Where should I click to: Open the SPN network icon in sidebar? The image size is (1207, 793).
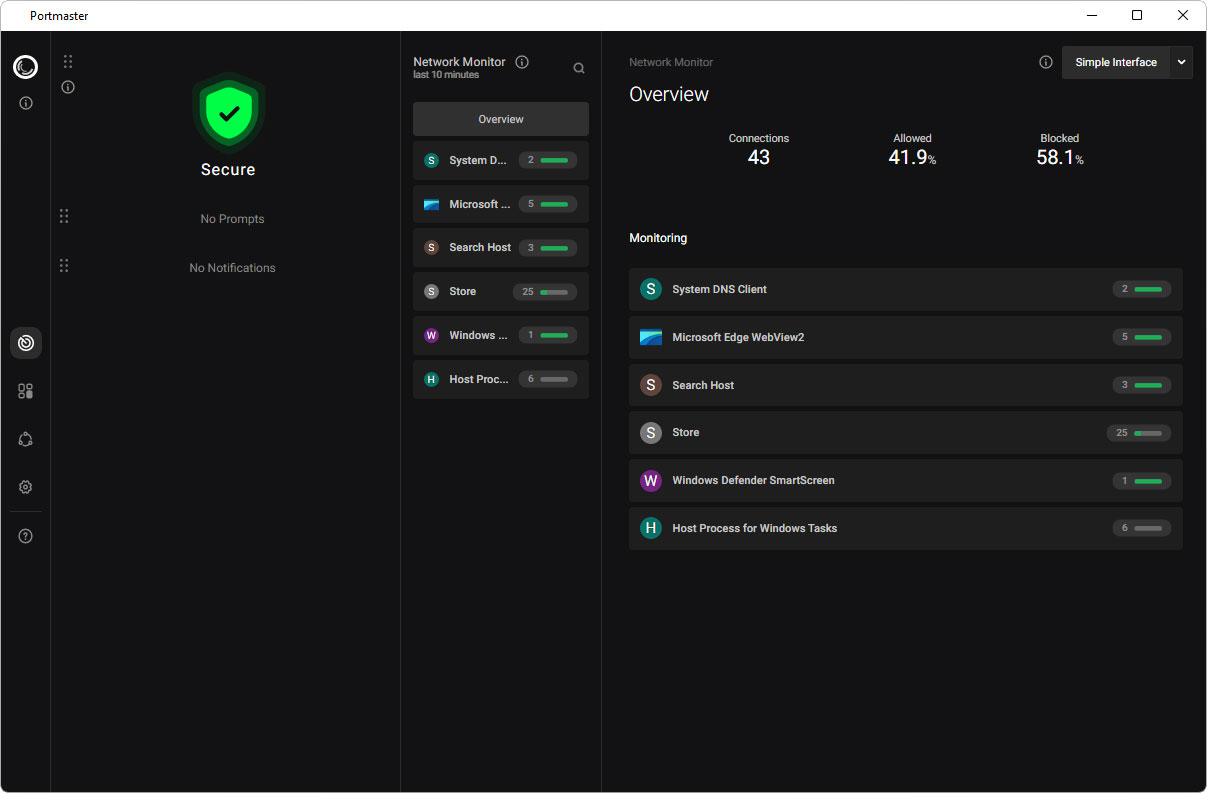26,439
